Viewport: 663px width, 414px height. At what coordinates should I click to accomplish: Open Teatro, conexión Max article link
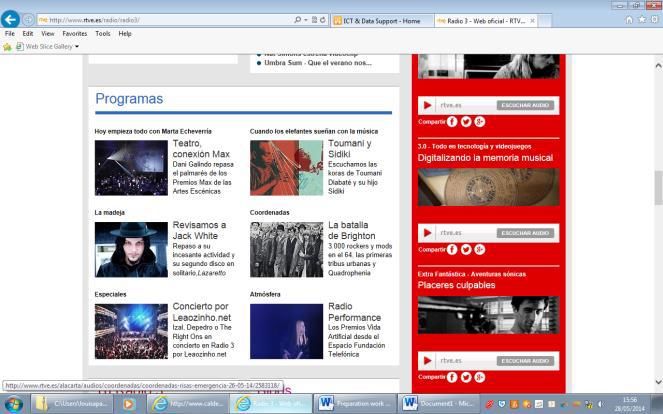201,148
